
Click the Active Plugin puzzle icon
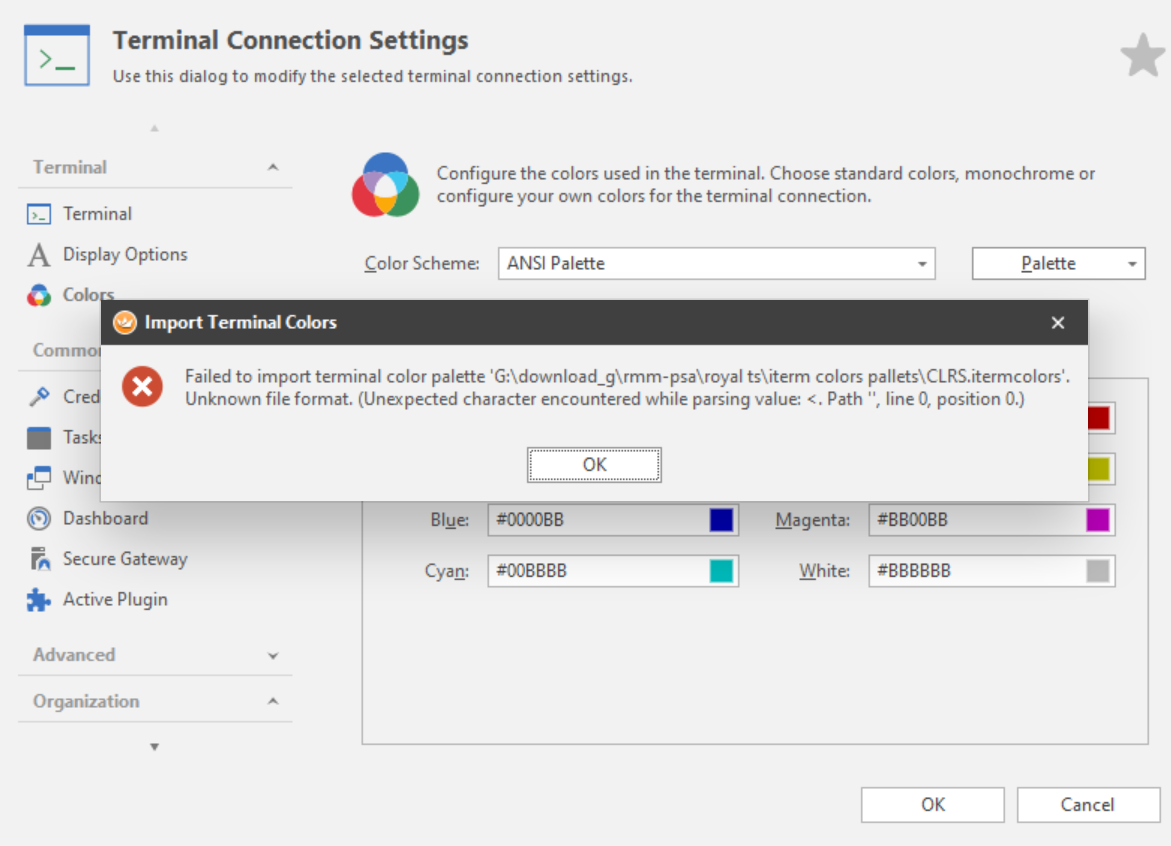click(x=39, y=600)
